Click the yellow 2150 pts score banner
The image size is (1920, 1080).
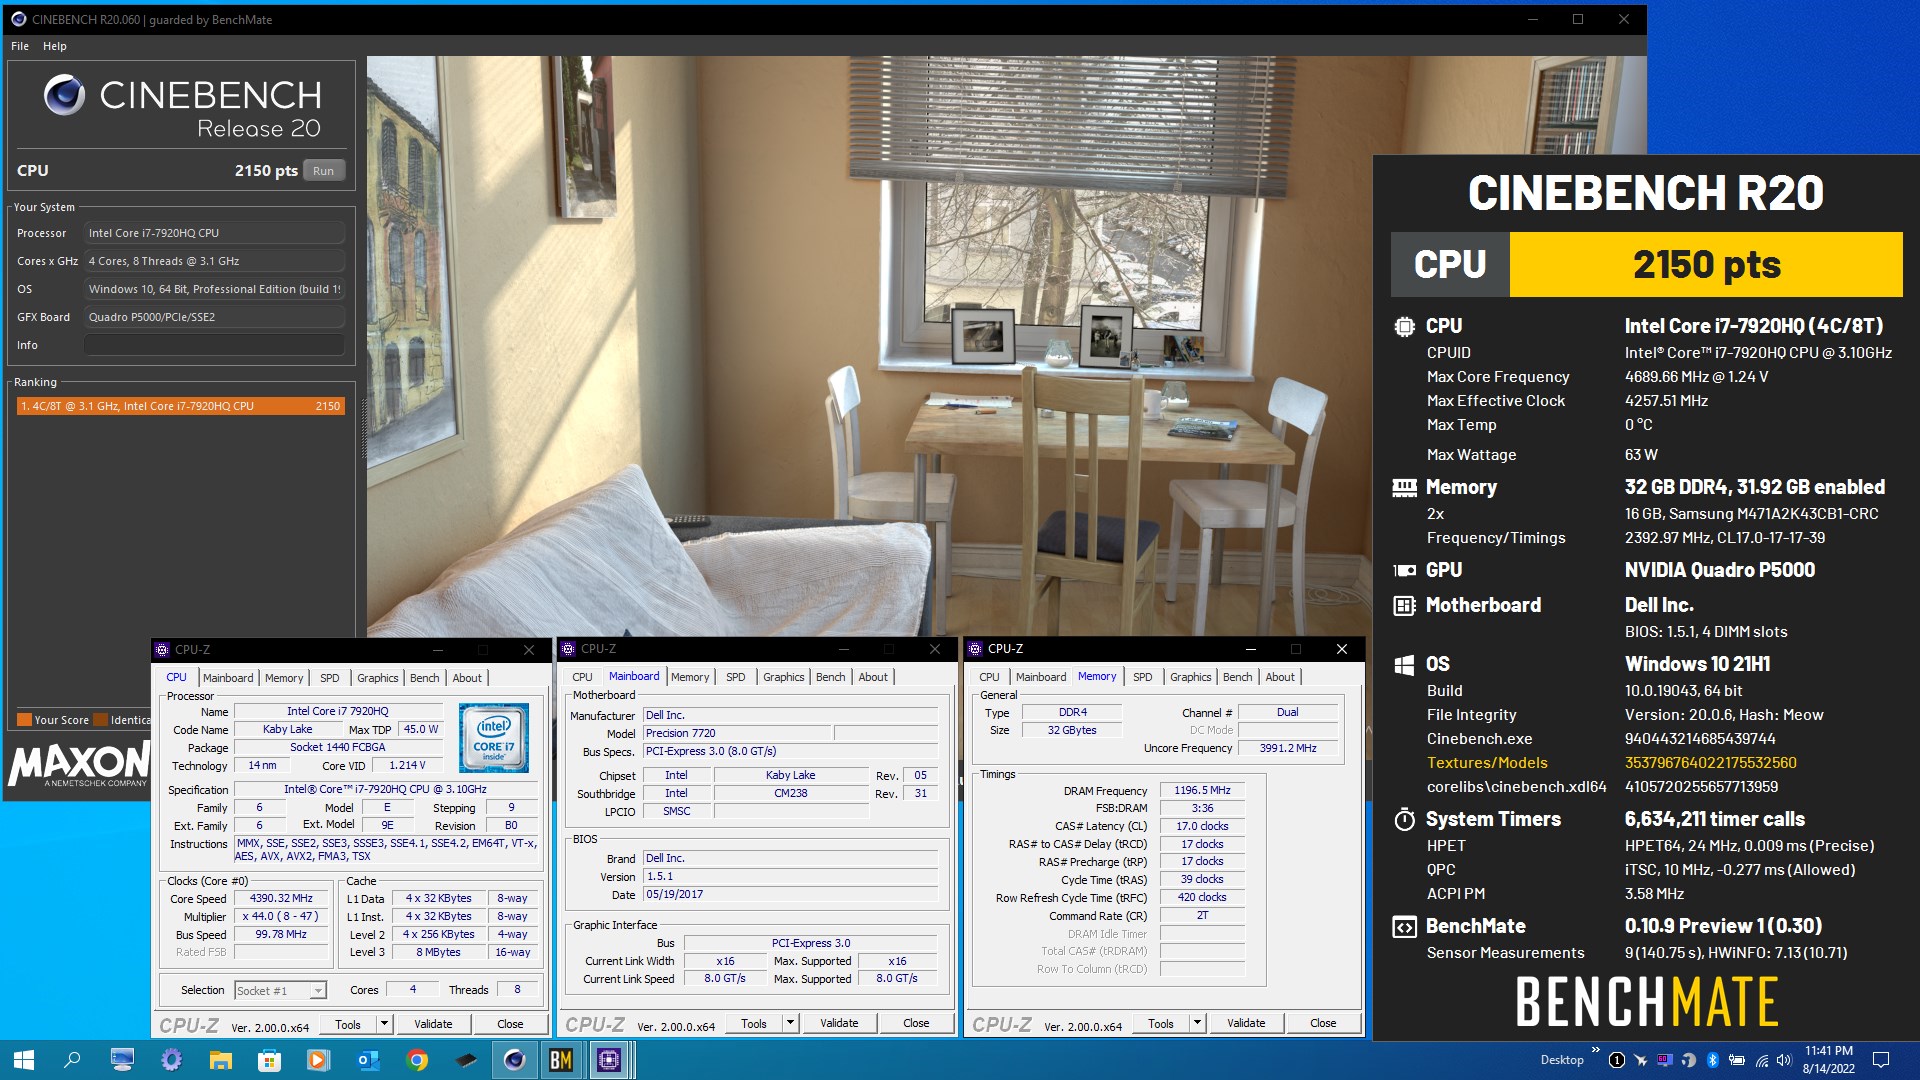click(1706, 265)
